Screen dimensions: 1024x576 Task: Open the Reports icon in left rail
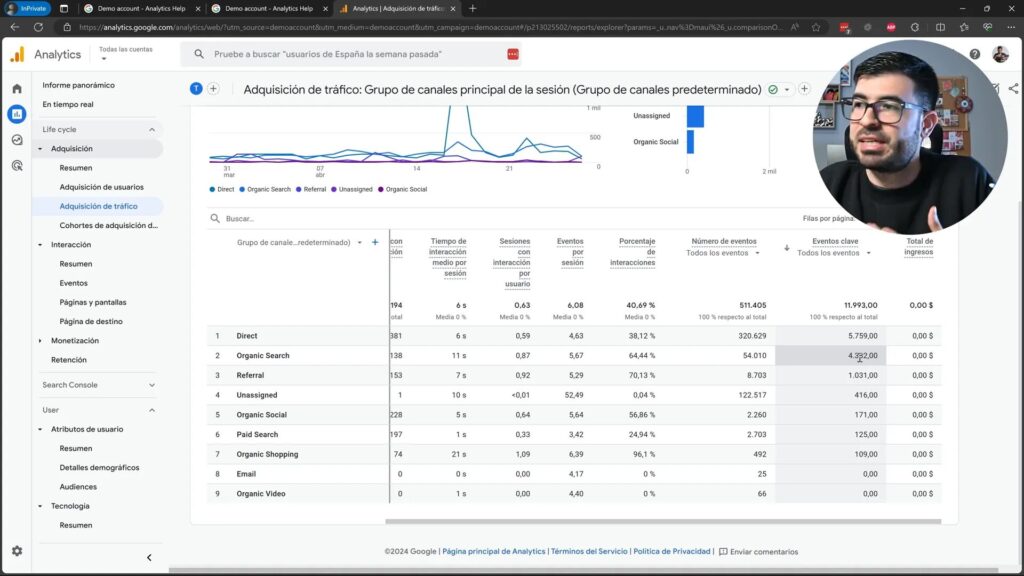17,114
